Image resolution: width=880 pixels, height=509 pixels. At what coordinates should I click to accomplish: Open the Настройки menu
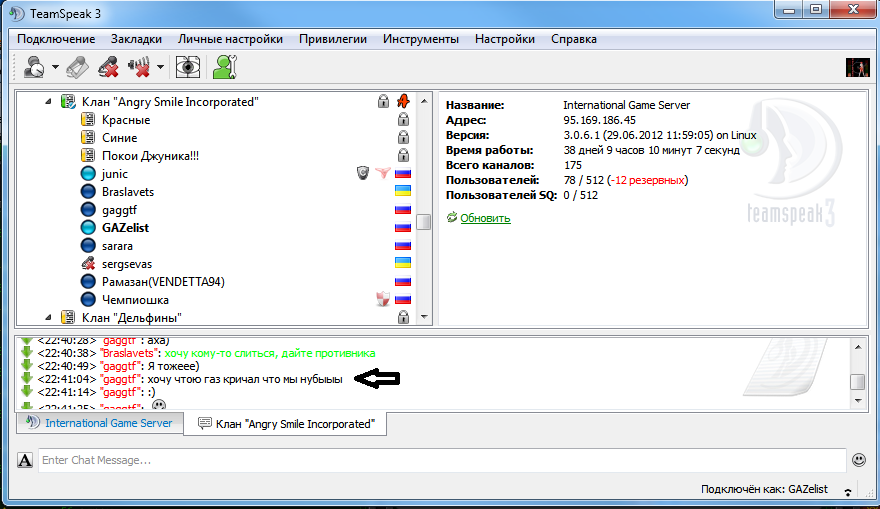(x=505, y=39)
